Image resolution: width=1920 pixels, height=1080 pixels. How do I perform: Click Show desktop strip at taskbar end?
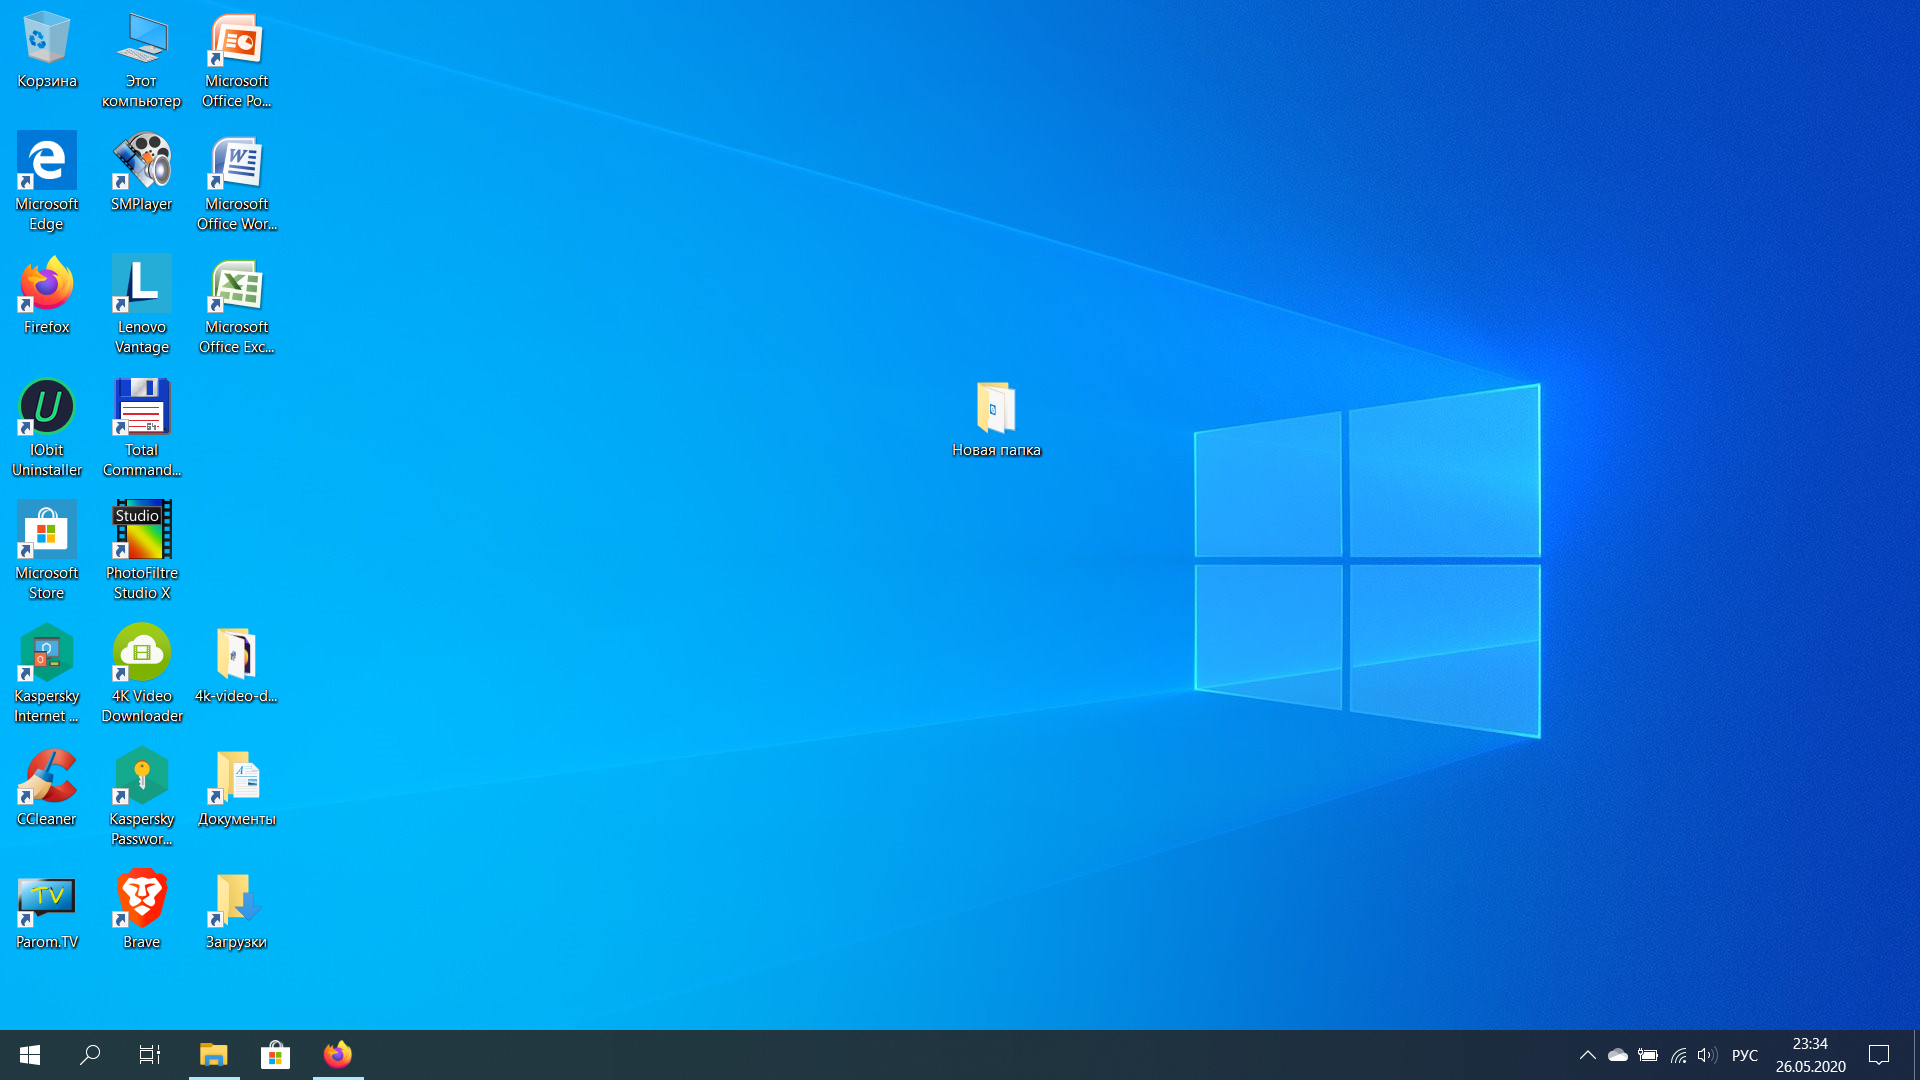pyautogui.click(x=1916, y=1055)
